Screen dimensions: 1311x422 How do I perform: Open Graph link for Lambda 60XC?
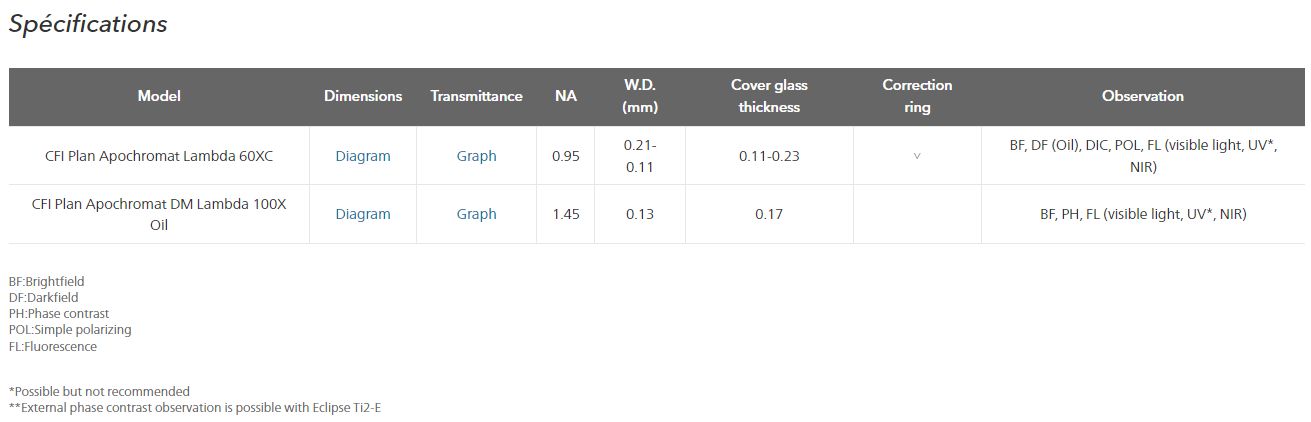pyautogui.click(x=476, y=156)
